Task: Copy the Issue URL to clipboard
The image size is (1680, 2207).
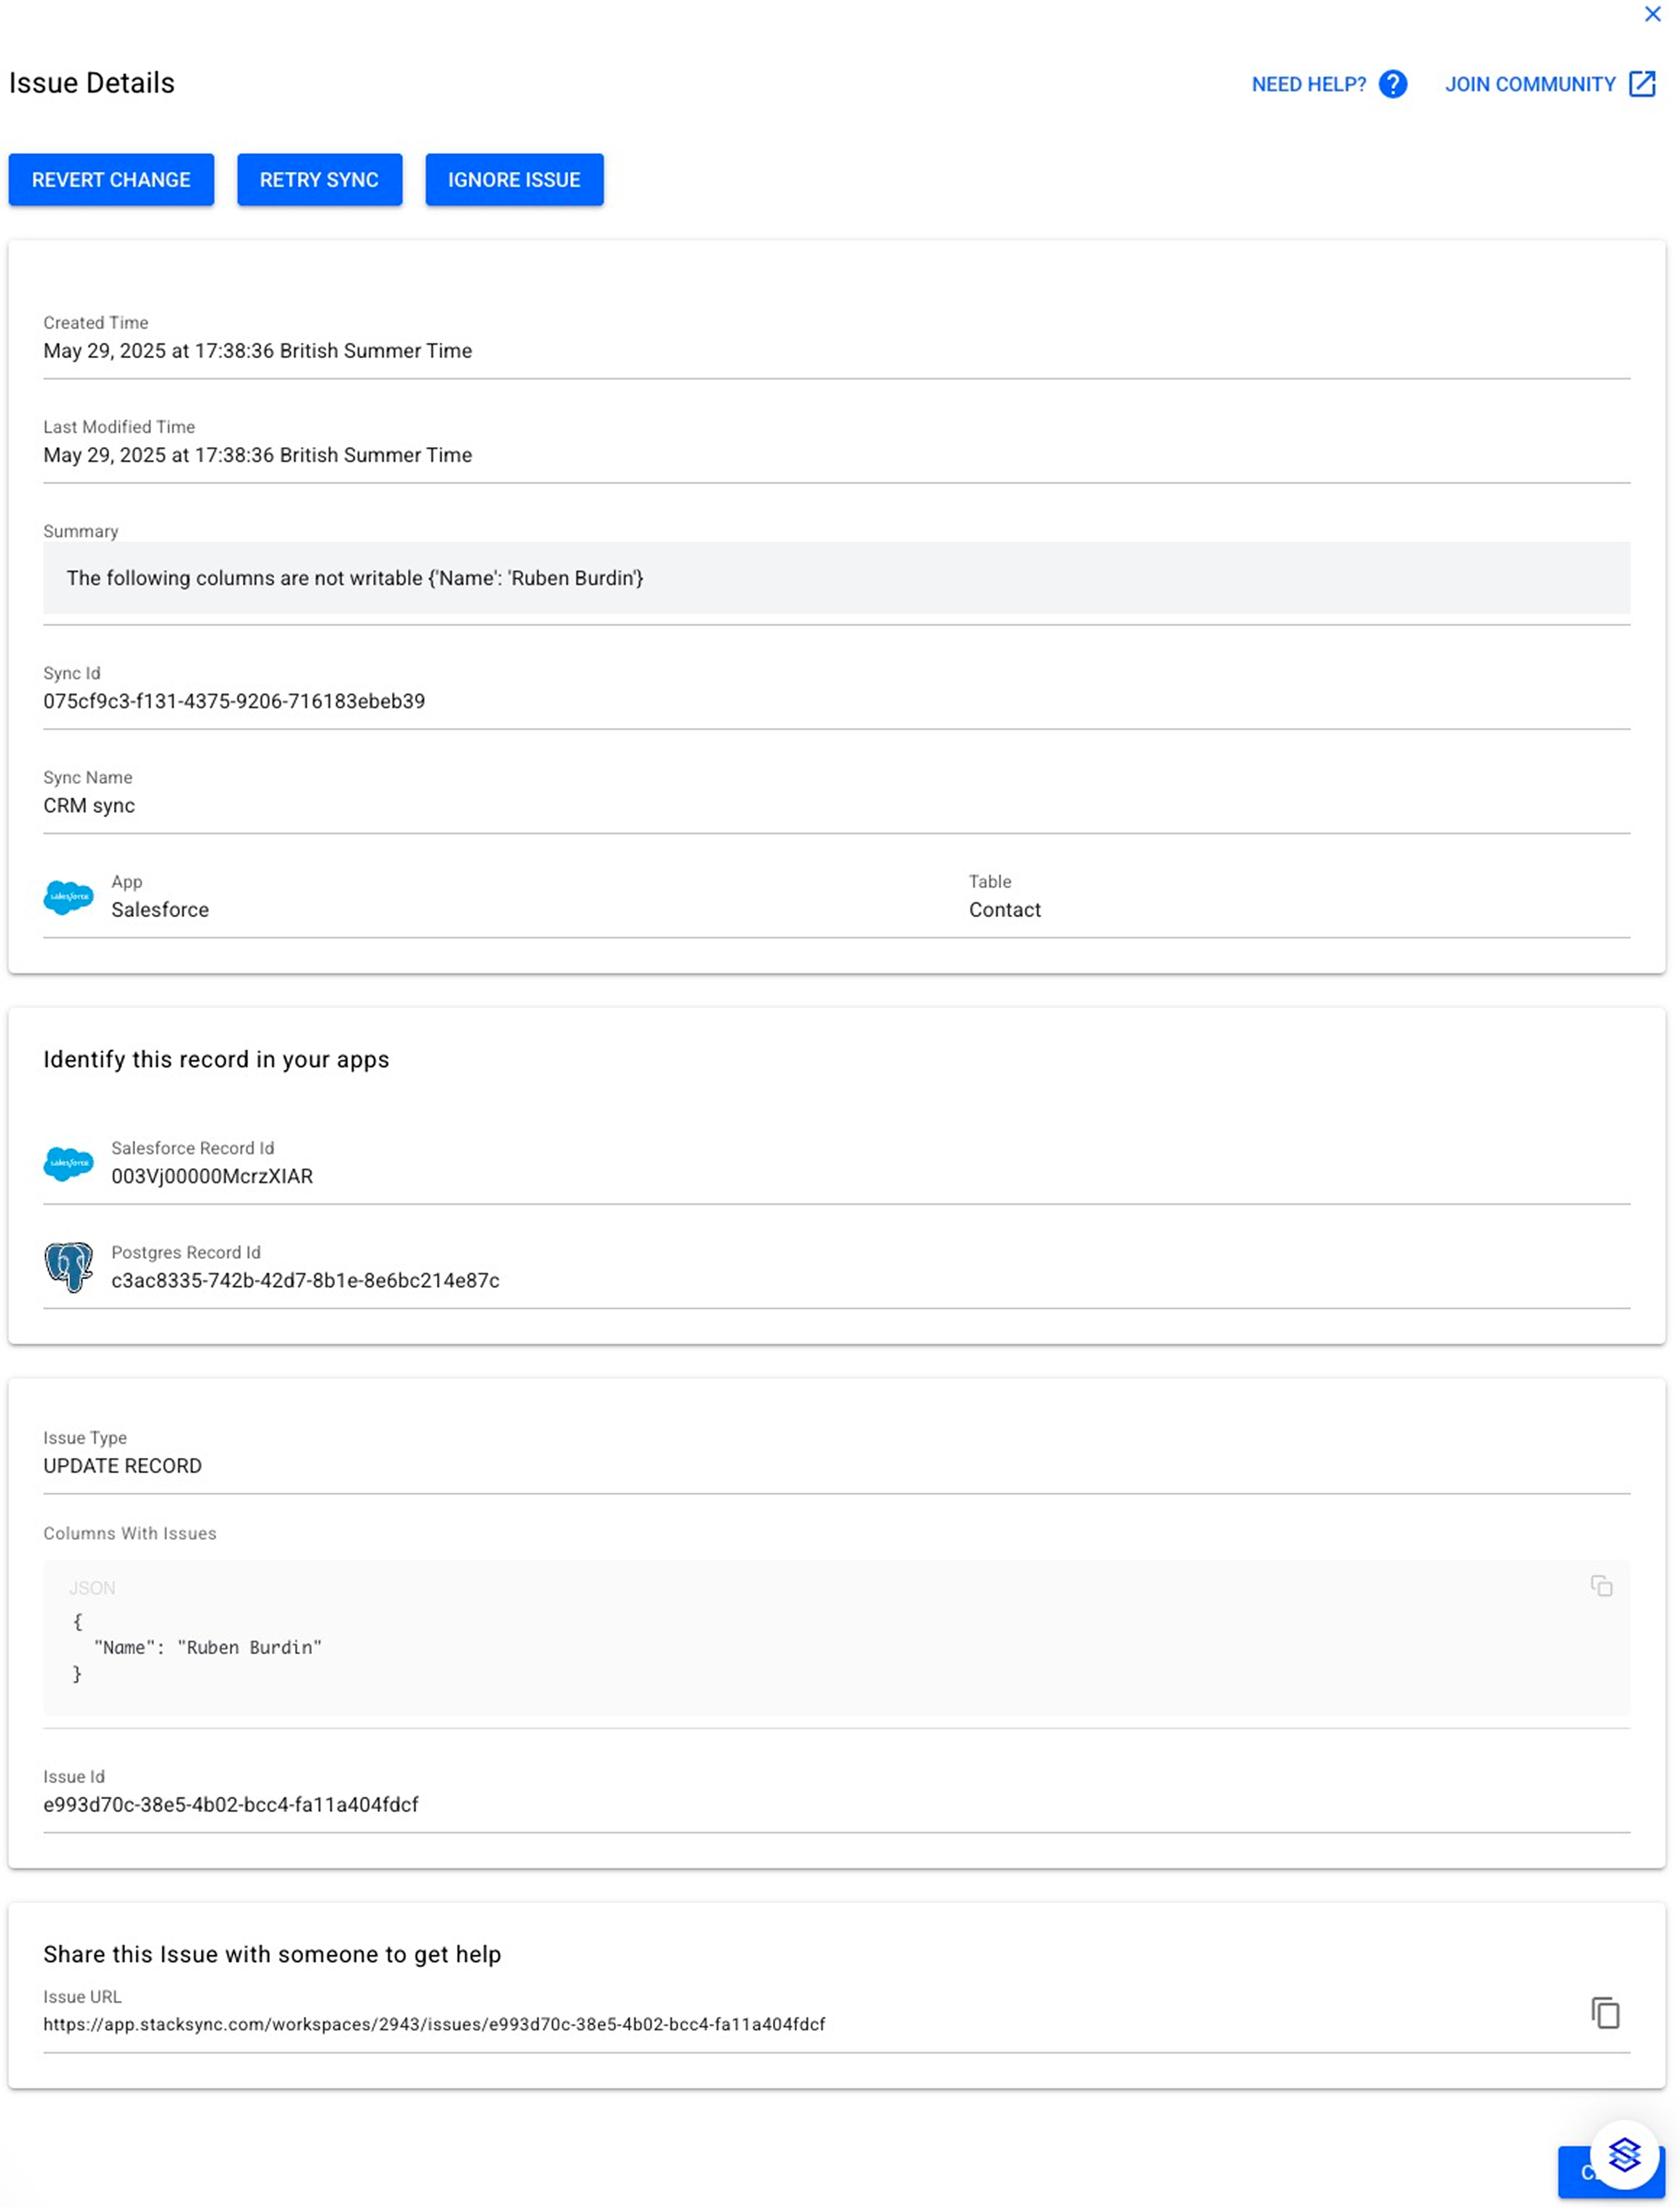Action: [1605, 2013]
